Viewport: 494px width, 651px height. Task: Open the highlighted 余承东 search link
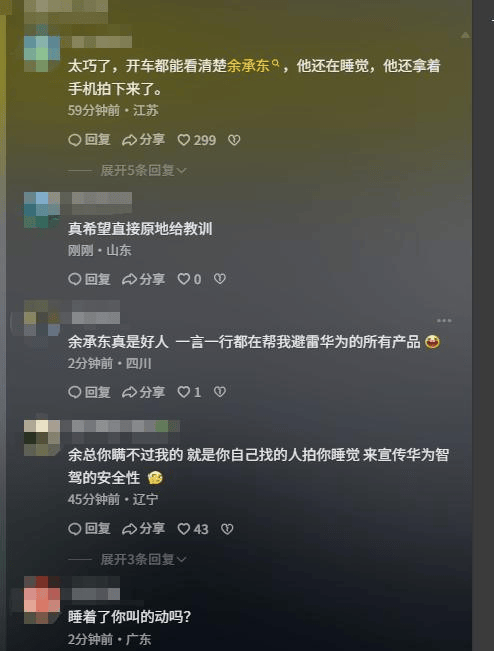pyautogui.click(x=253, y=66)
